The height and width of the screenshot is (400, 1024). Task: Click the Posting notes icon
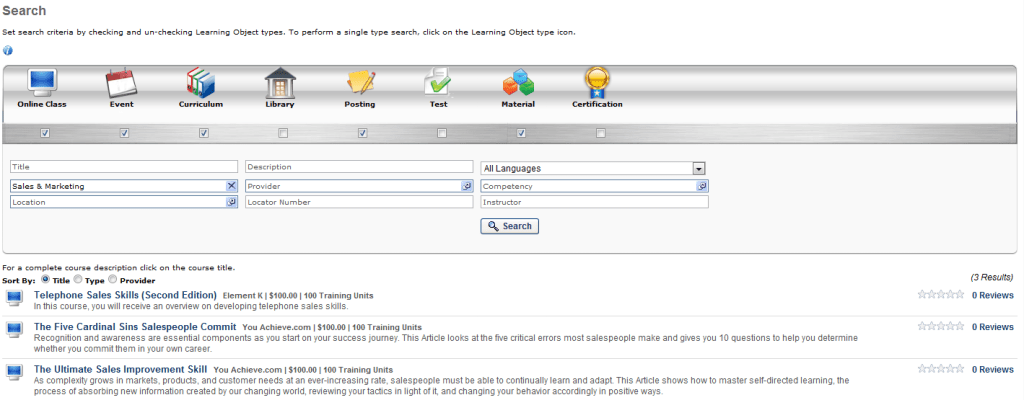tap(360, 82)
